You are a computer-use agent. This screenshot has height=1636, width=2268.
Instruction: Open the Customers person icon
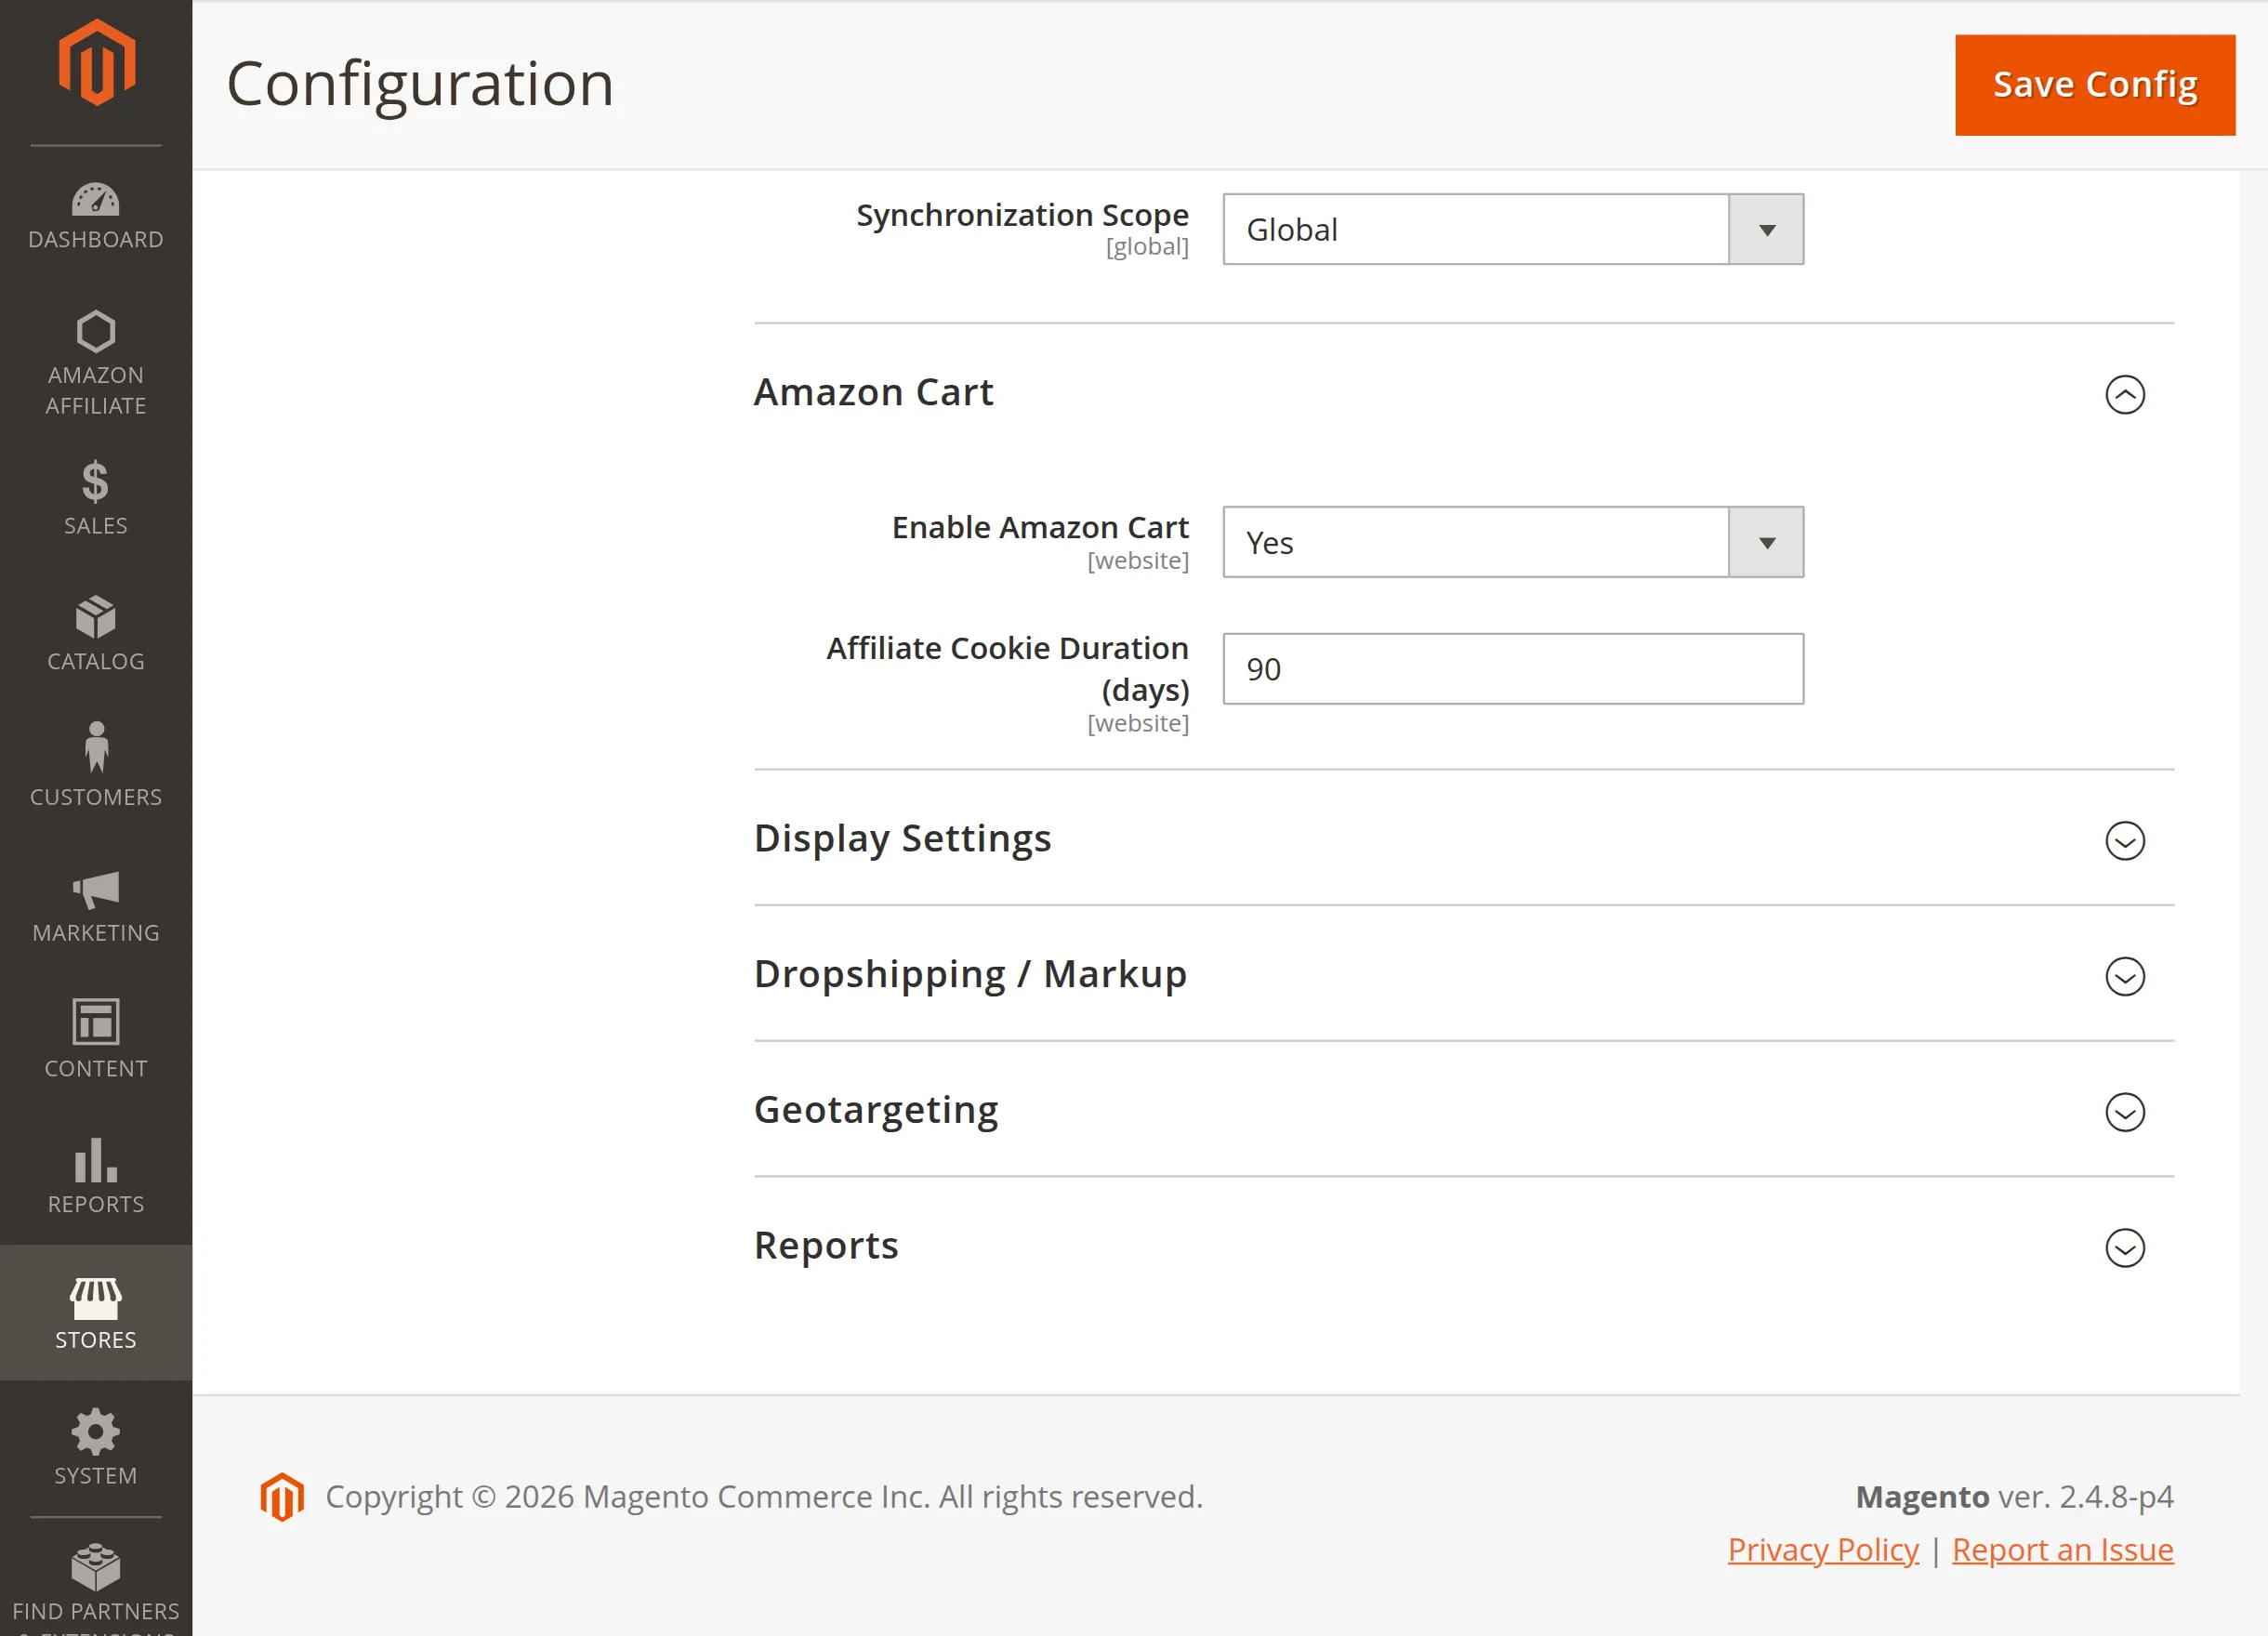96,748
